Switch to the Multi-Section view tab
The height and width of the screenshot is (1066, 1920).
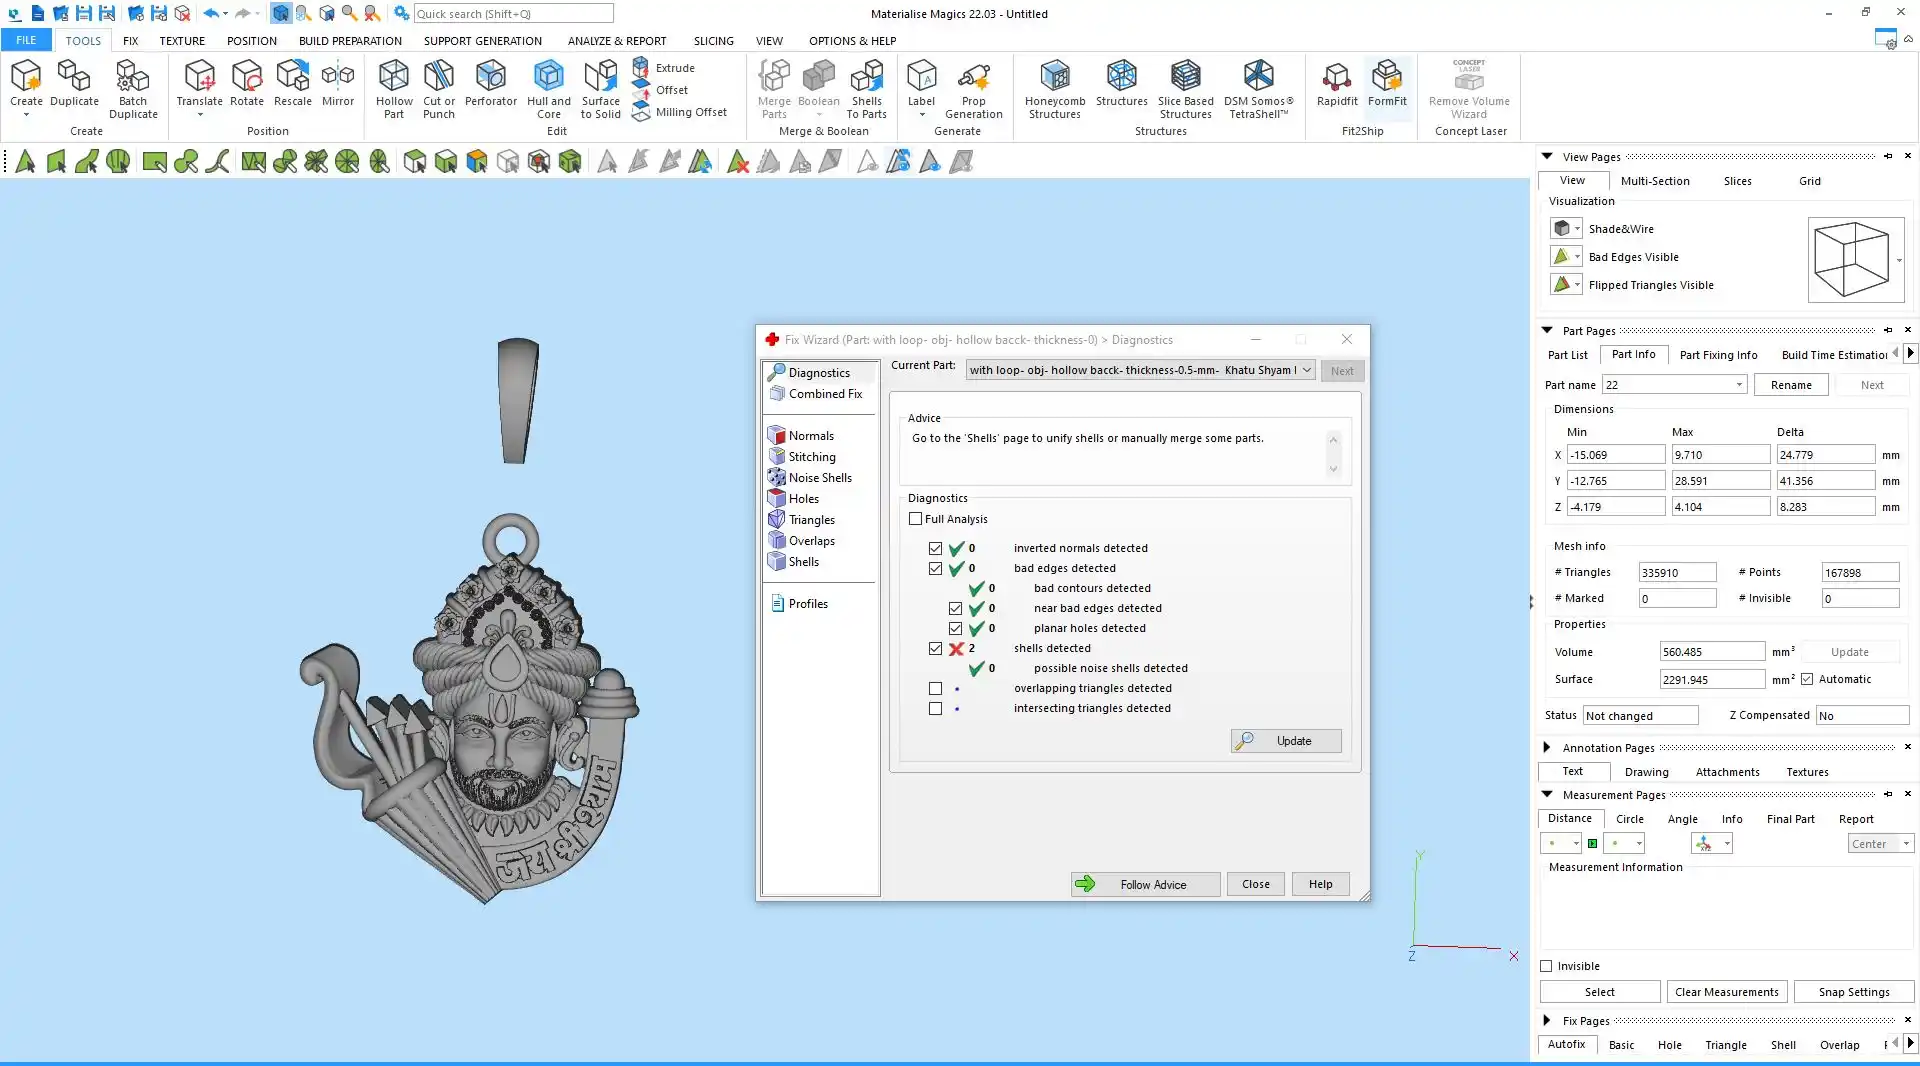[x=1654, y=181]
